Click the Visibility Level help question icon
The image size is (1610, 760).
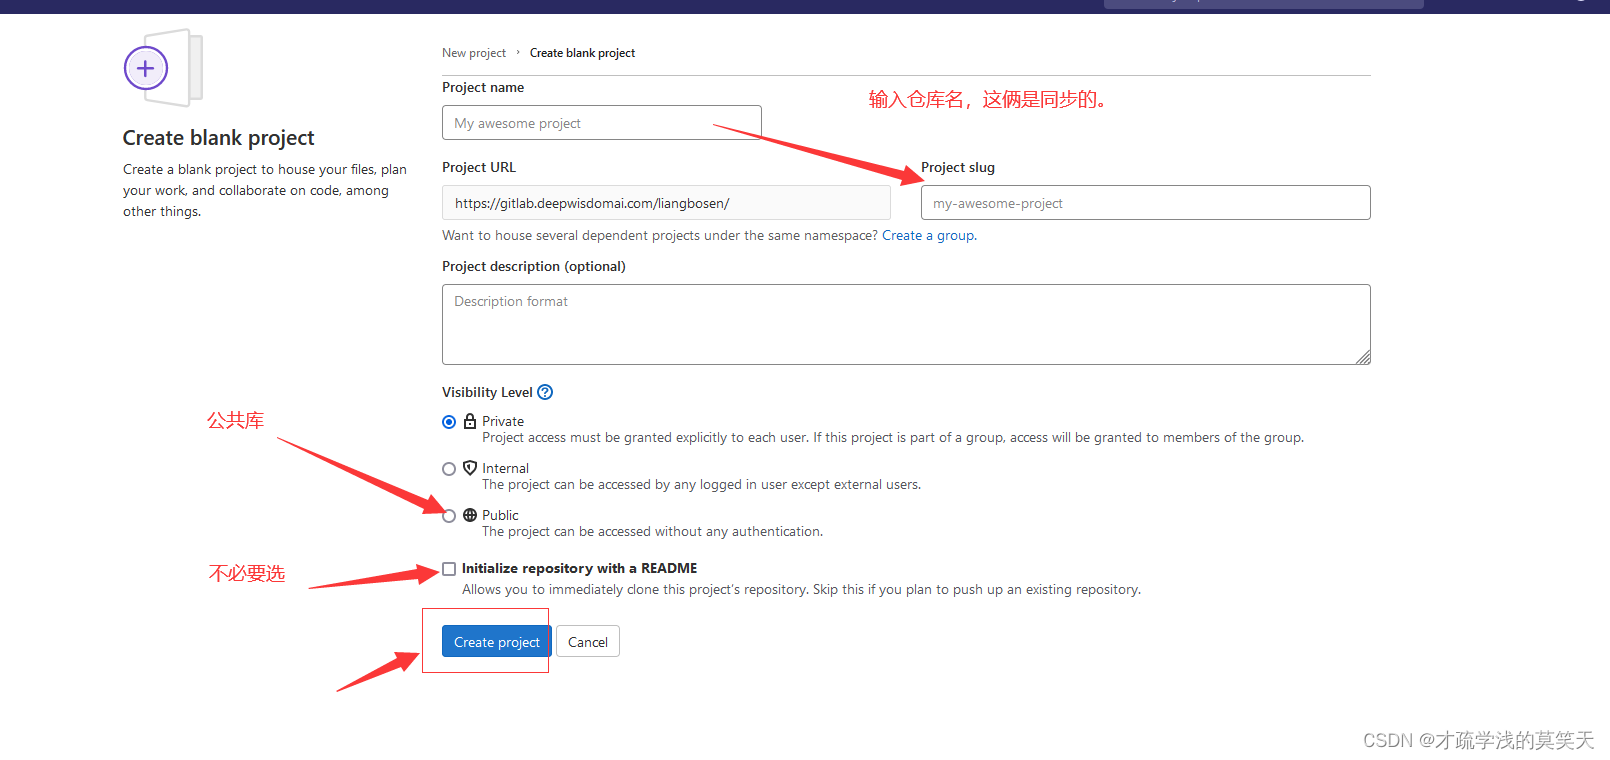tap(545, 392)
